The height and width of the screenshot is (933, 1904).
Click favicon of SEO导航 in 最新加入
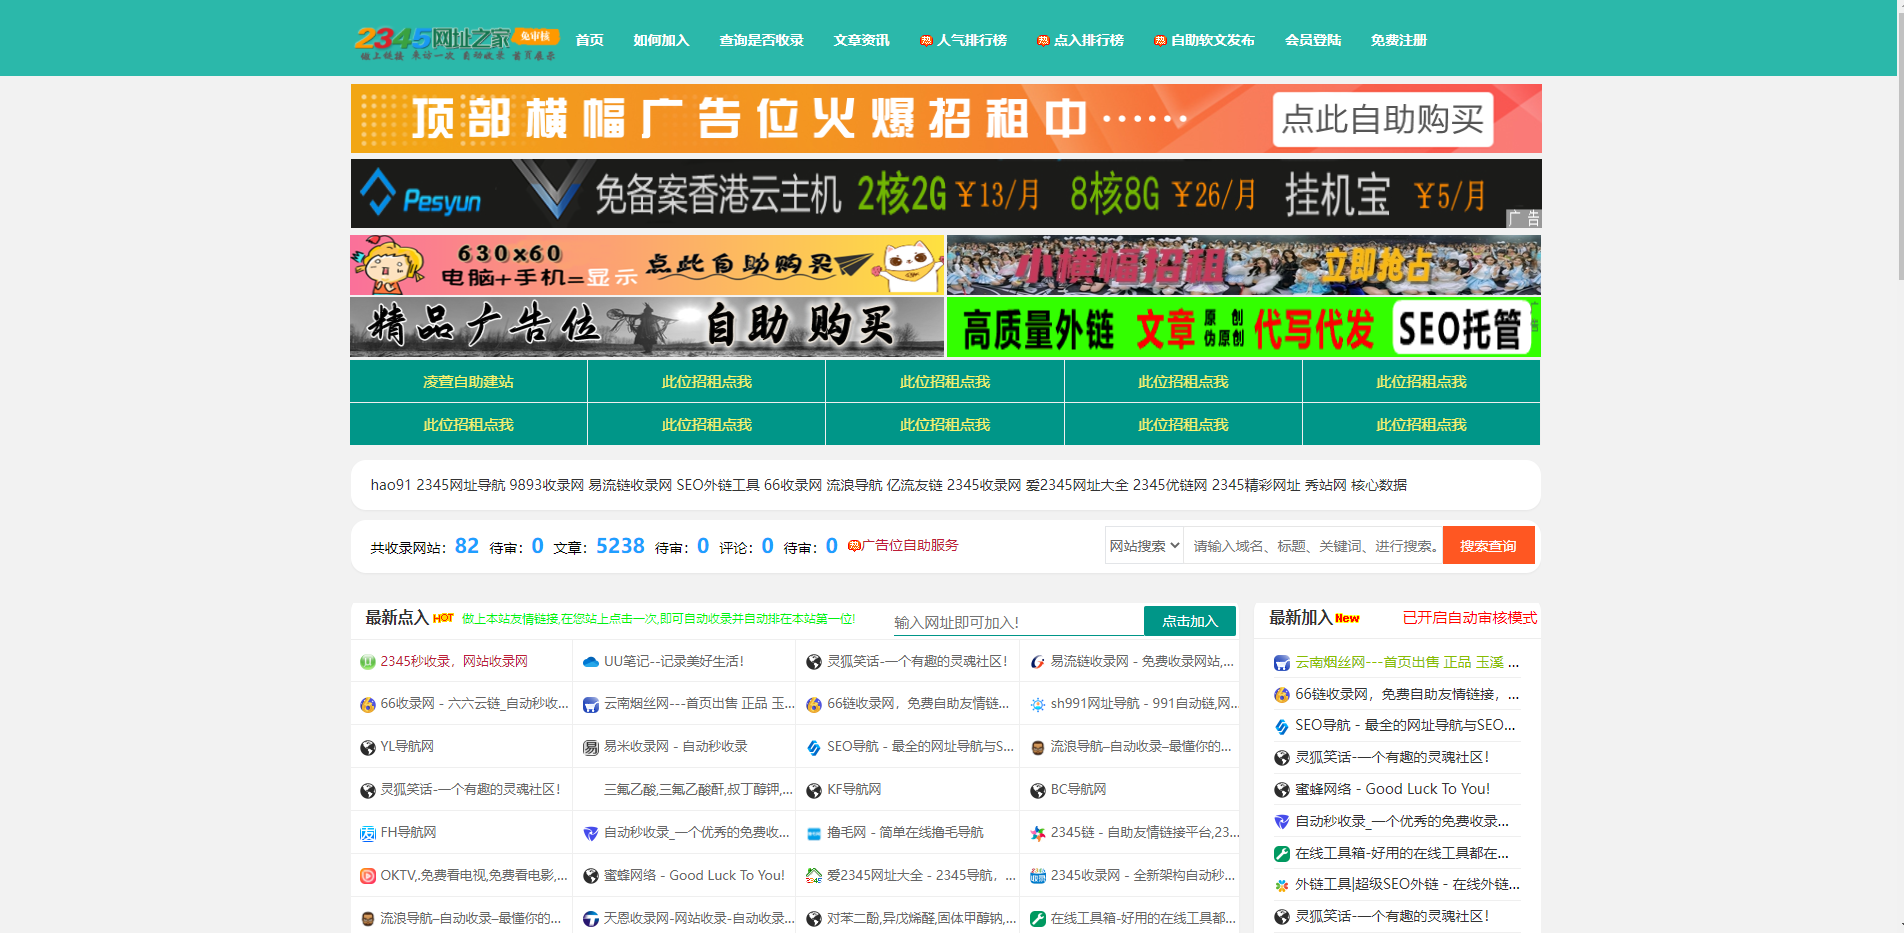click(1282, 727)
